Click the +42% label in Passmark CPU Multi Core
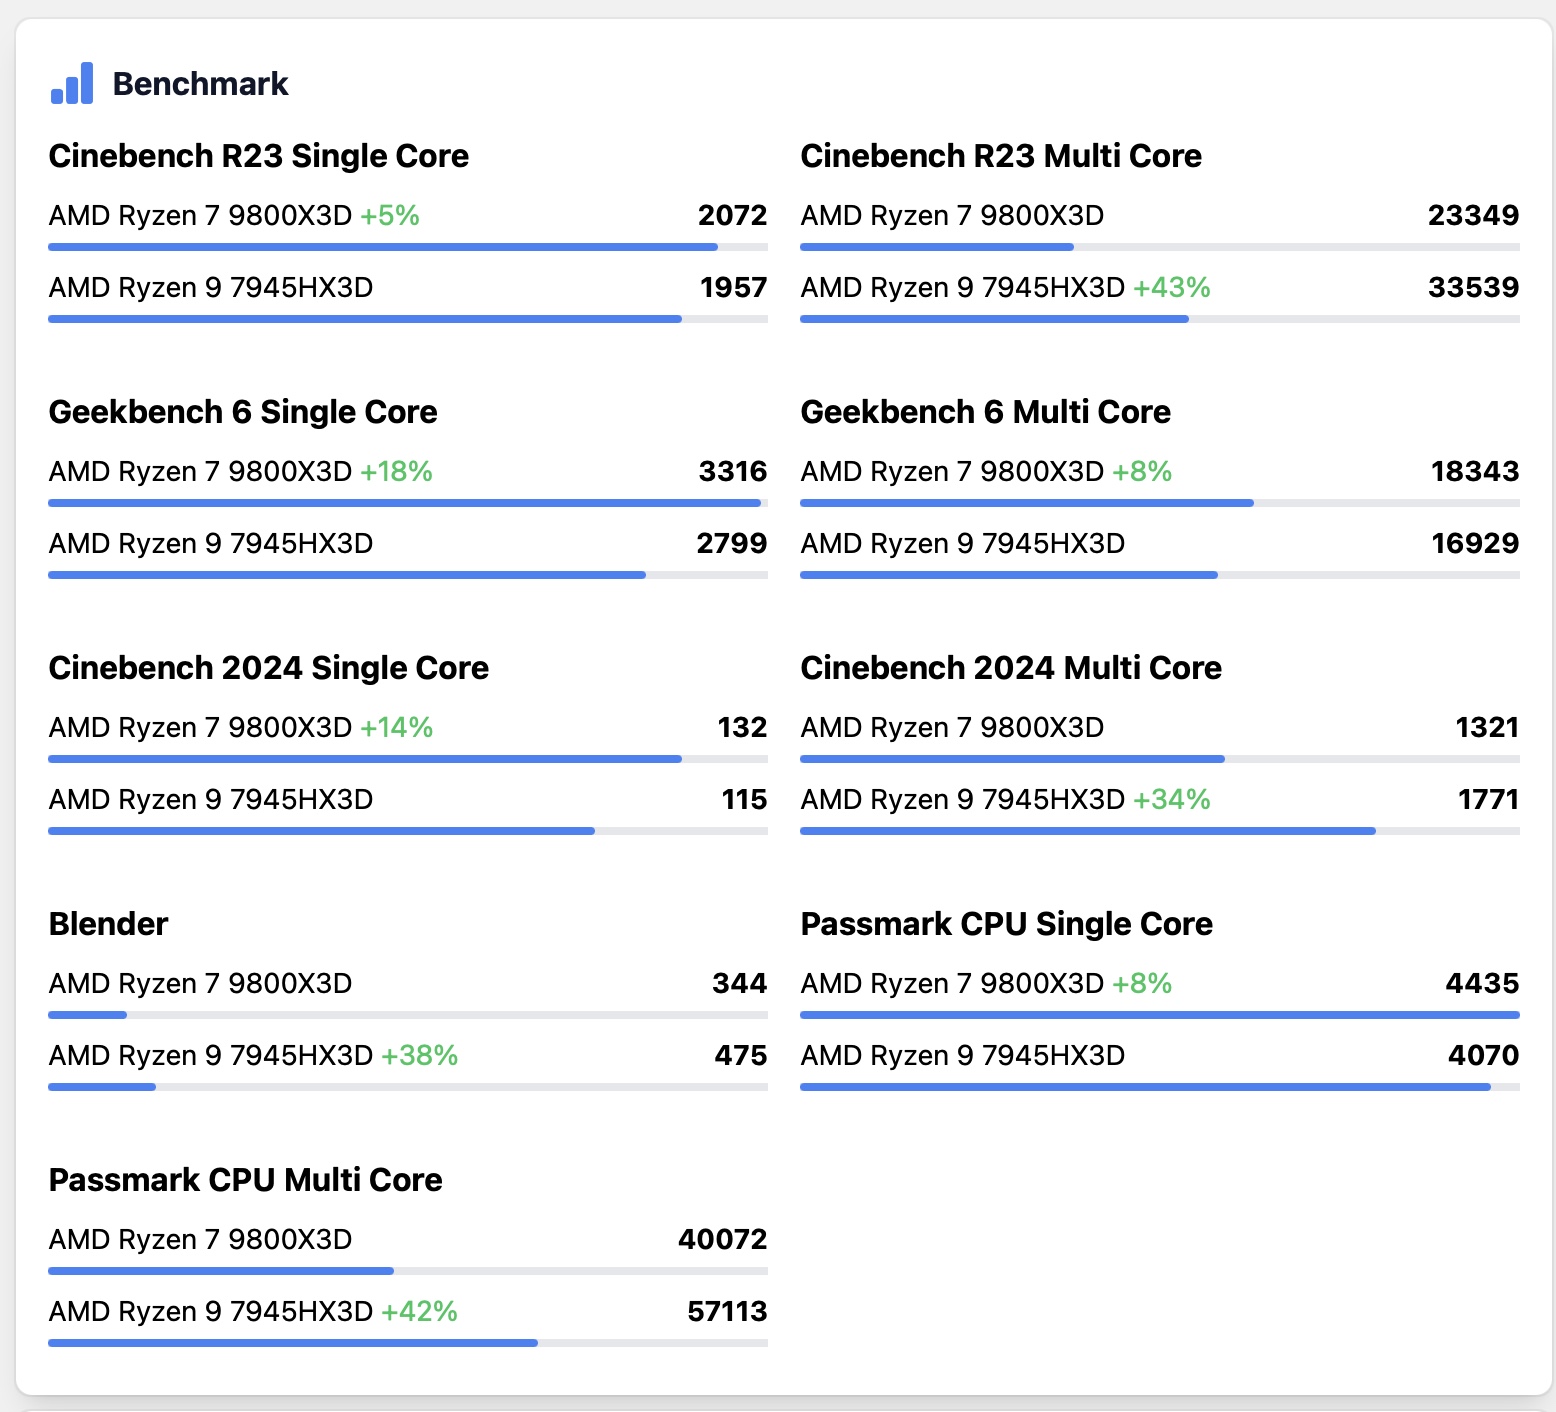The image size is (1556, 1412). [419, 1312]
